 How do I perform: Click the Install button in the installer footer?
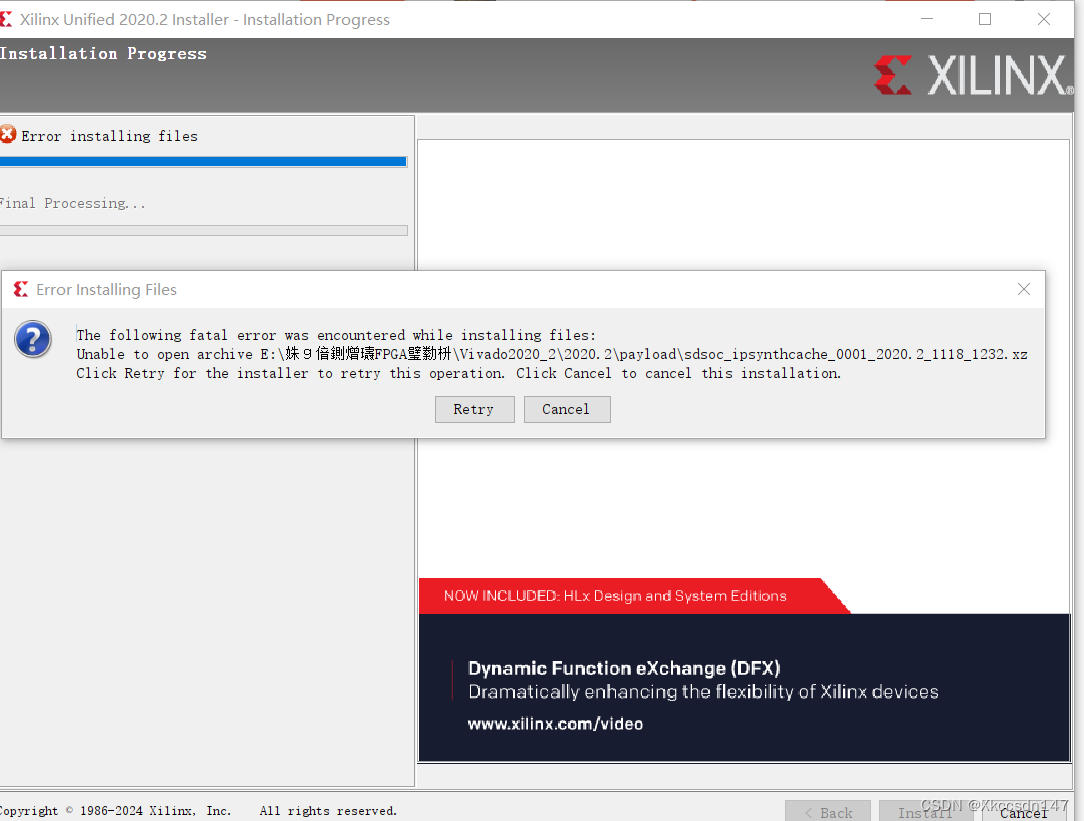(x=926, y=812)
